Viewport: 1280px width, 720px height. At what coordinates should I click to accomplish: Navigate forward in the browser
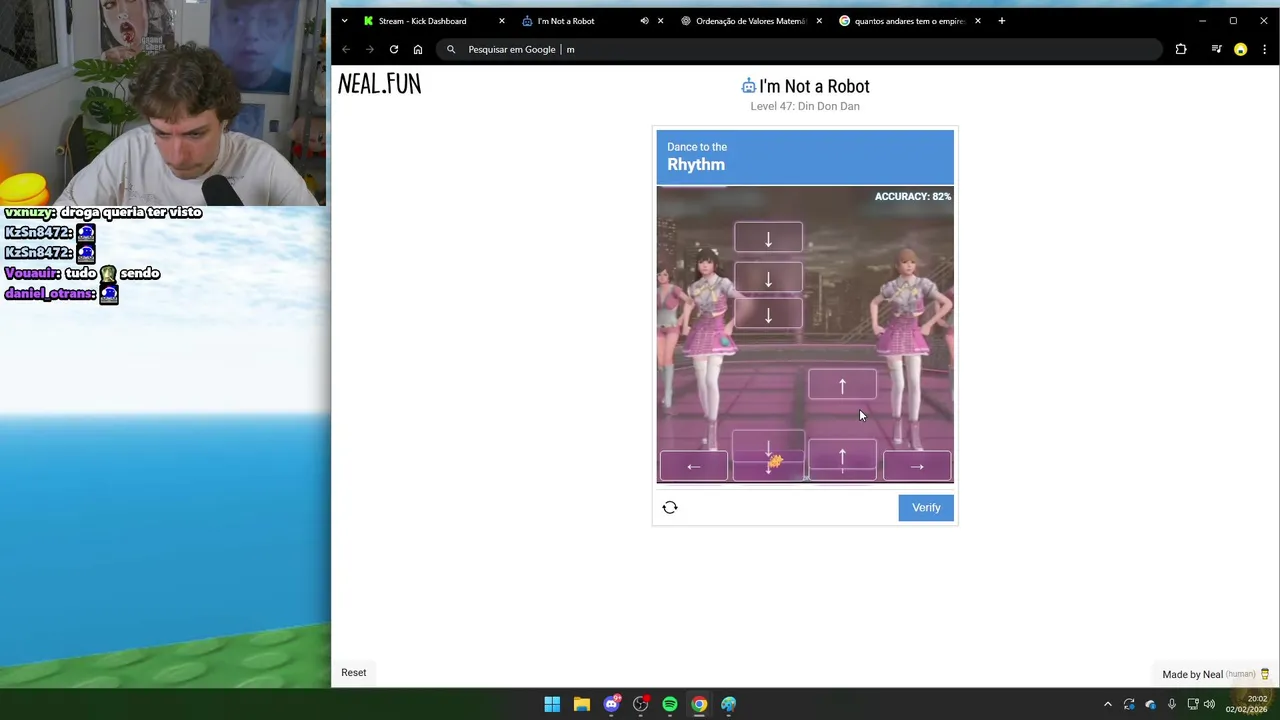coord(370,49)
